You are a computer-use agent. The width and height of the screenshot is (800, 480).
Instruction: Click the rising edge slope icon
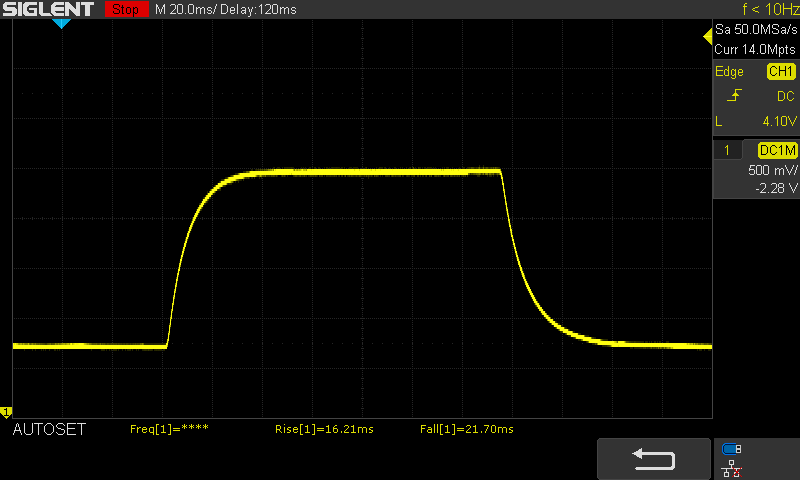tap(735, 96)
